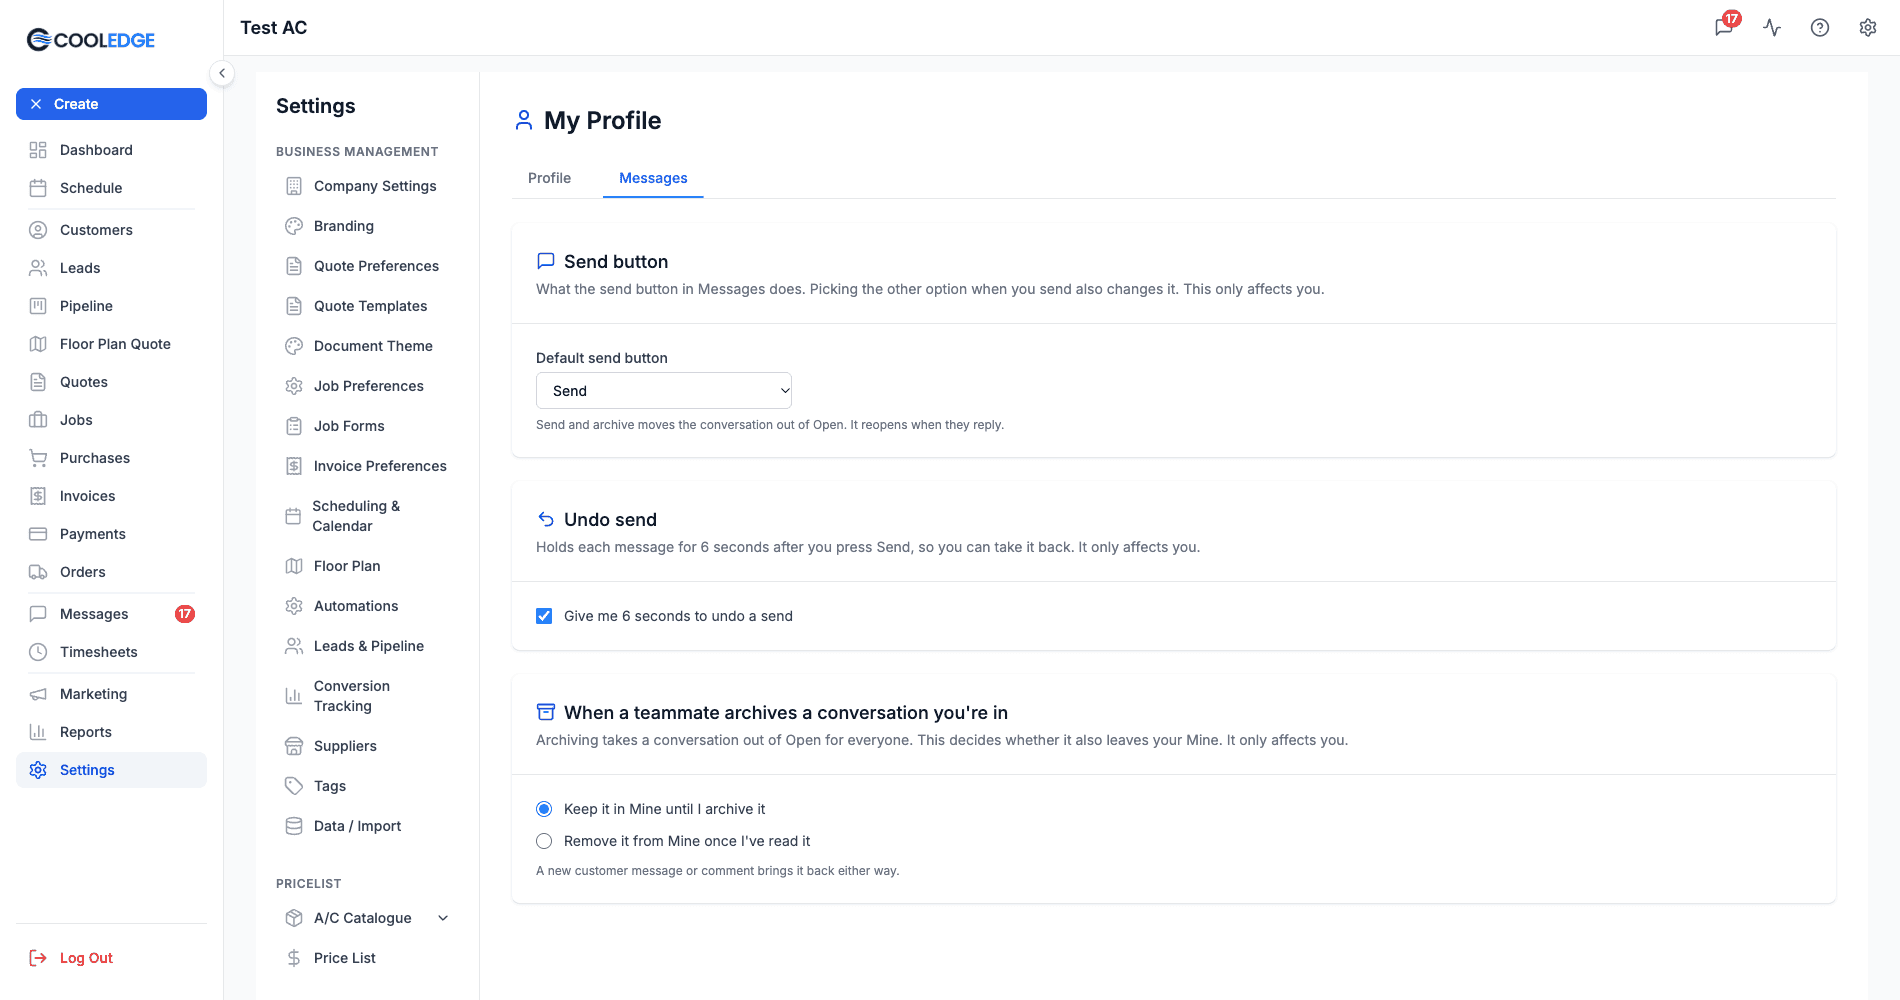Collapse the left sidebar with the chevron
The height and width of the screenshot is (1000, 1900).
(x=222, y=73)
